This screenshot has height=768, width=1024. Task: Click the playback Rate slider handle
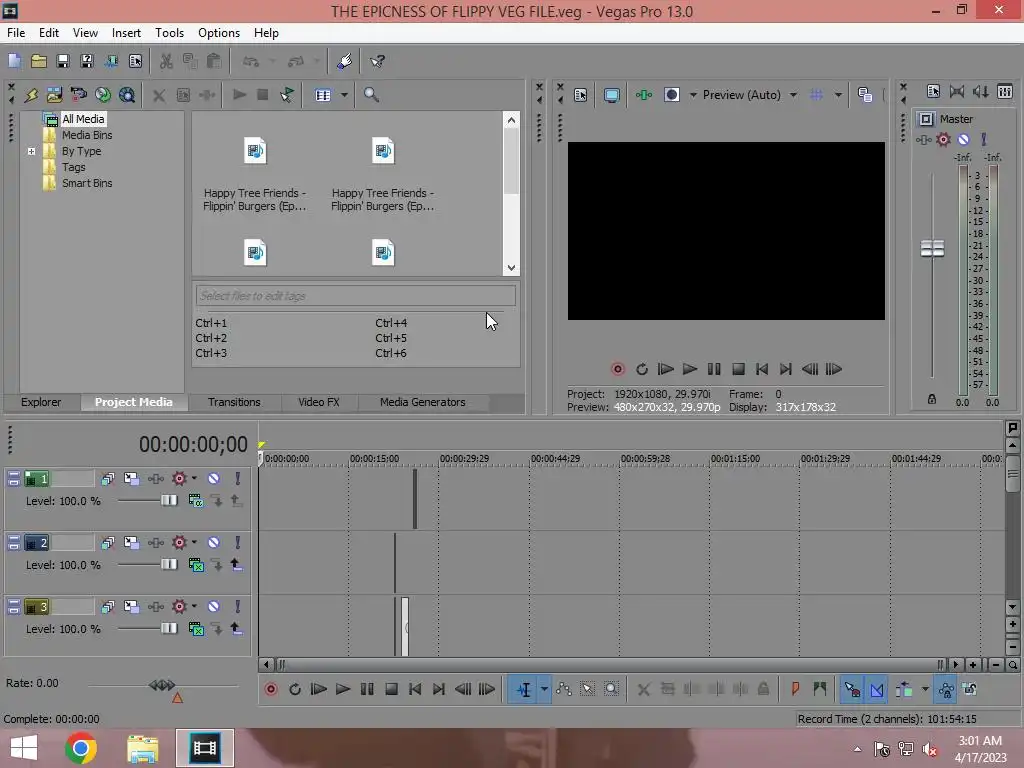162,685
